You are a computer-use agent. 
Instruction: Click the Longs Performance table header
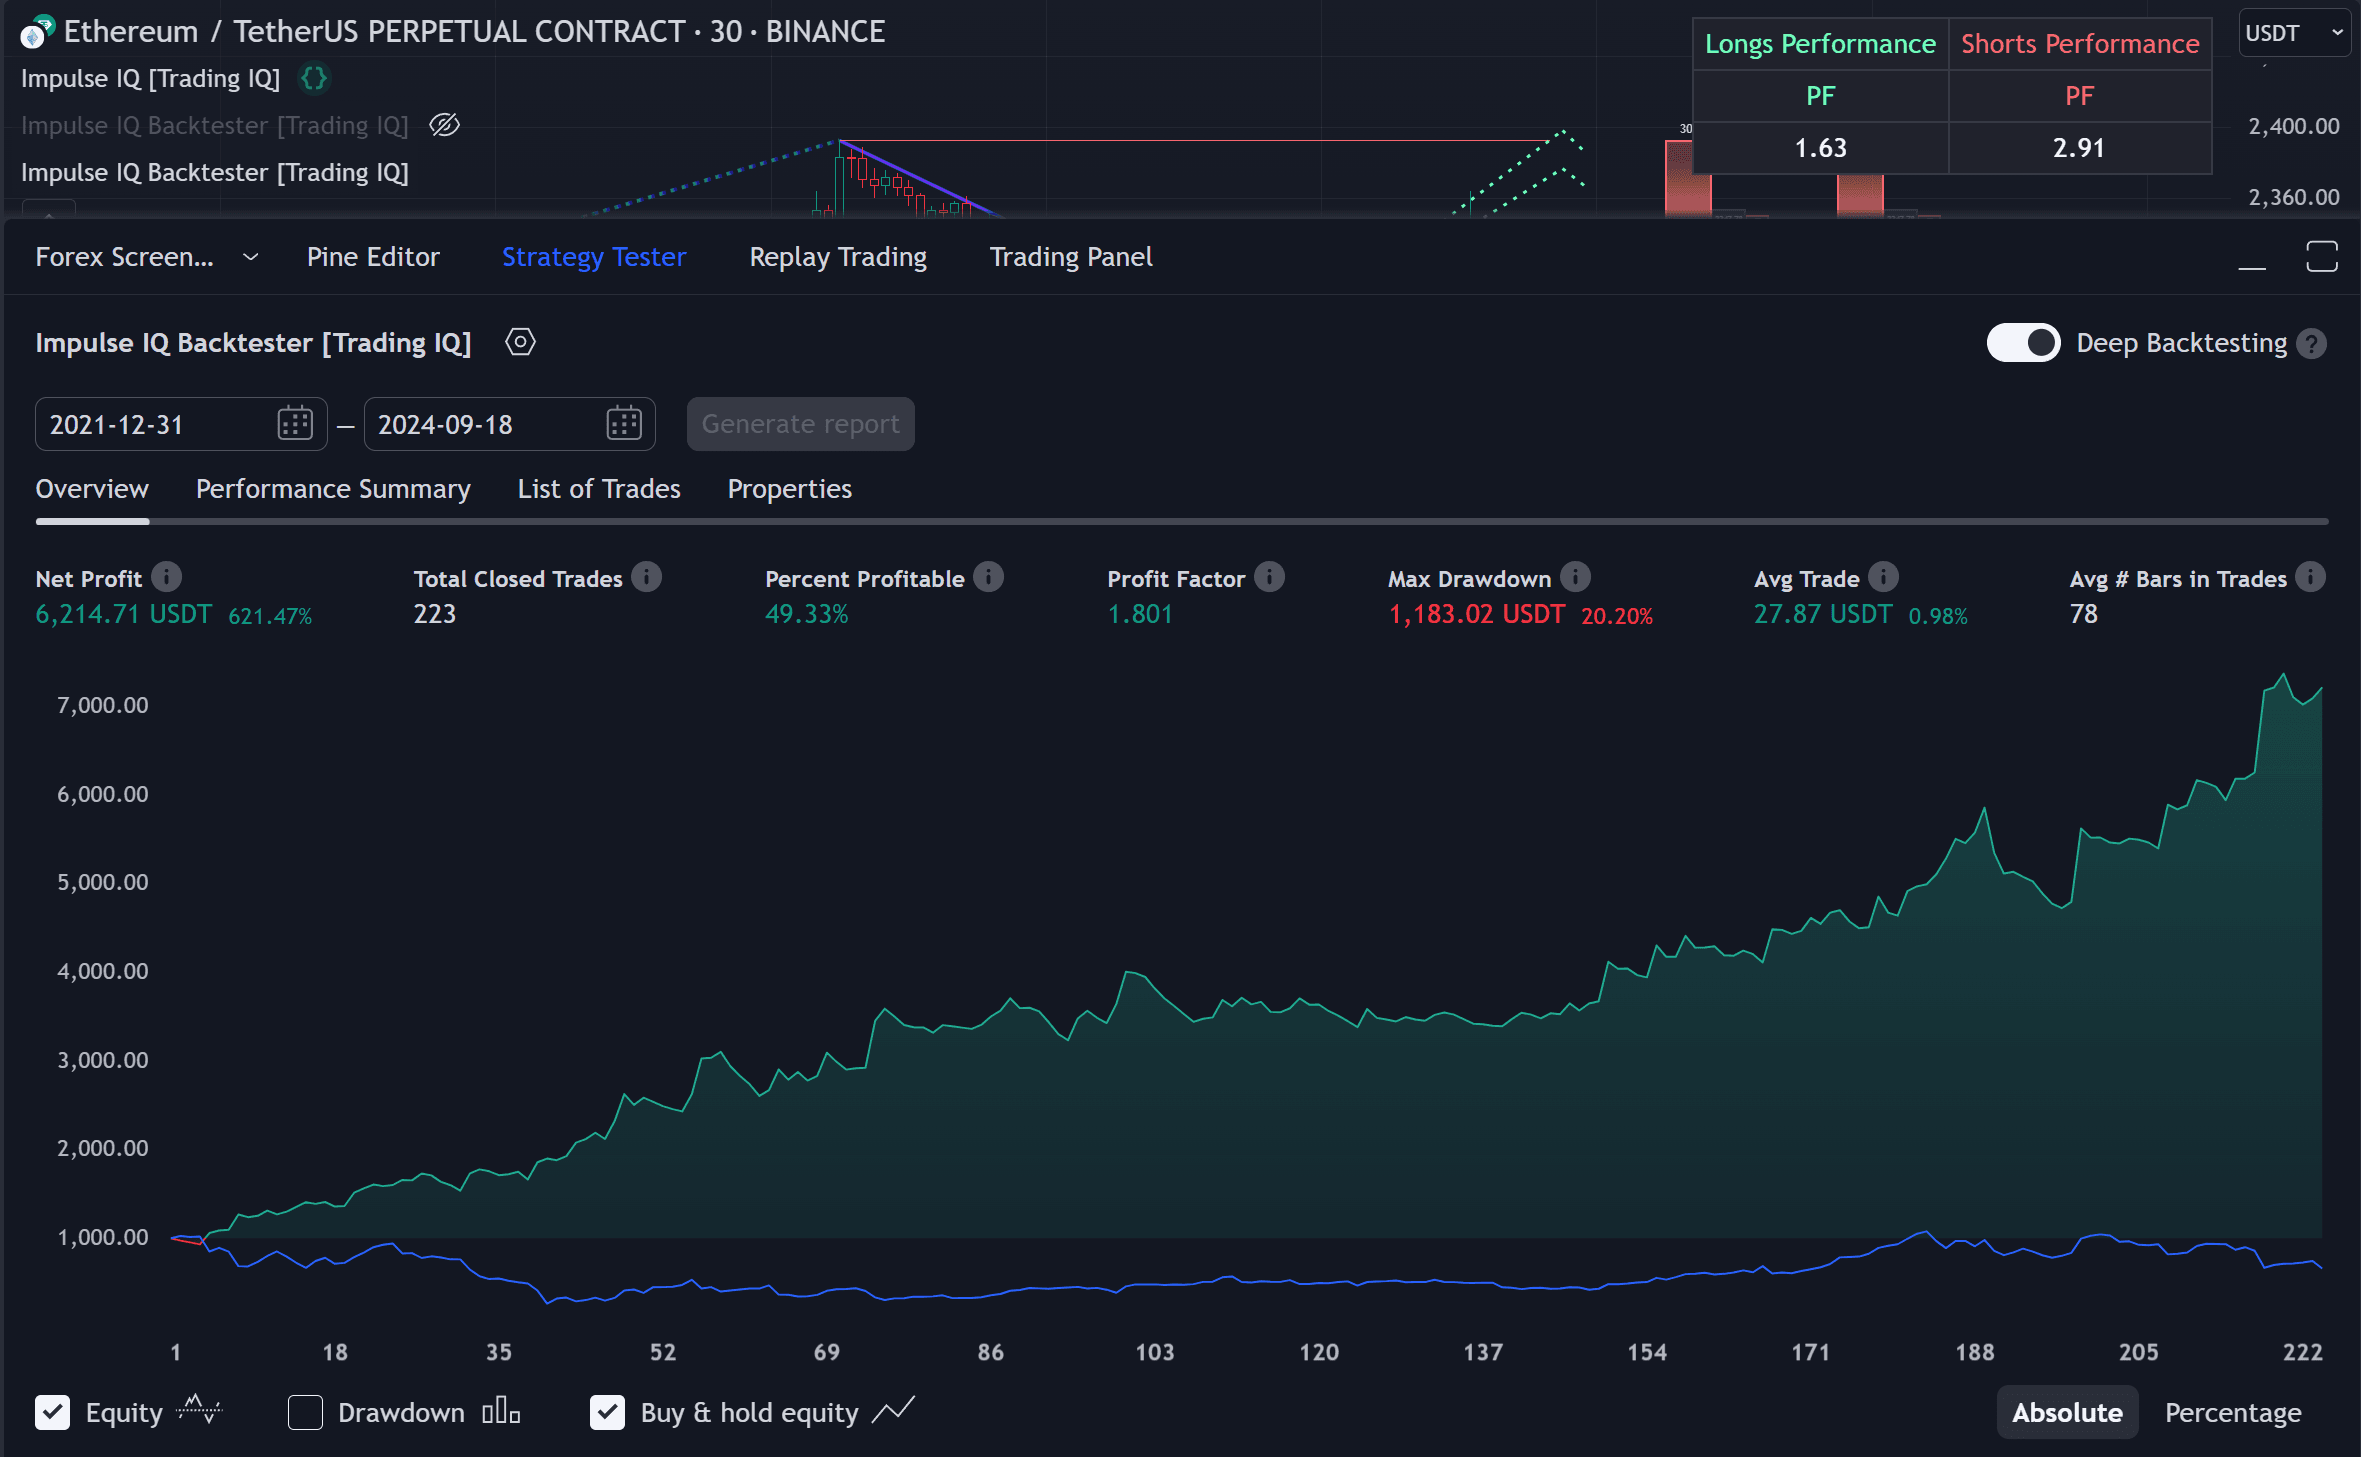click(x=1820, y=44)
